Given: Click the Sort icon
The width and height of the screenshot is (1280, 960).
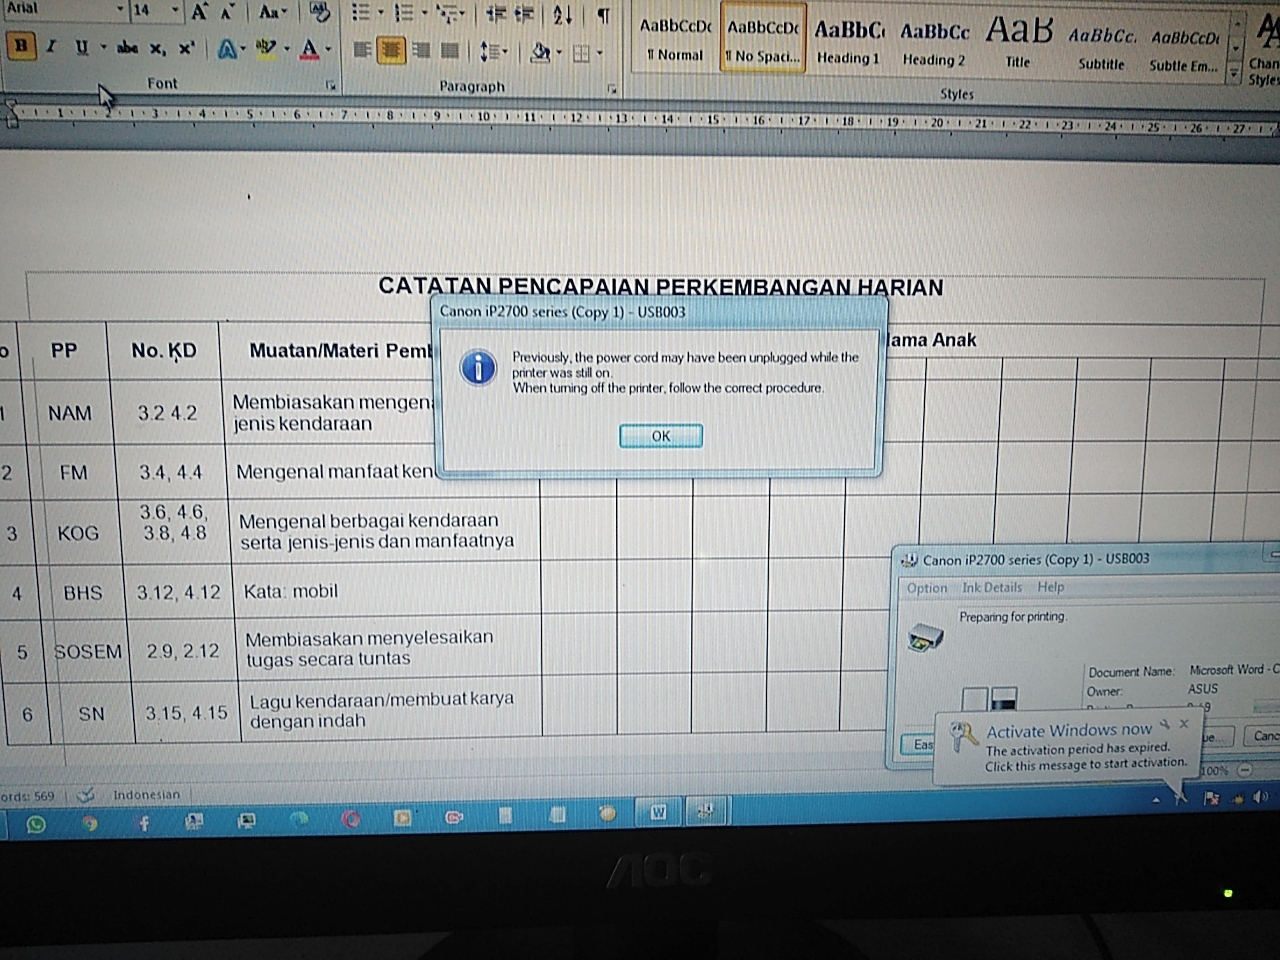Looking at the screenshot, I should 563,14.
